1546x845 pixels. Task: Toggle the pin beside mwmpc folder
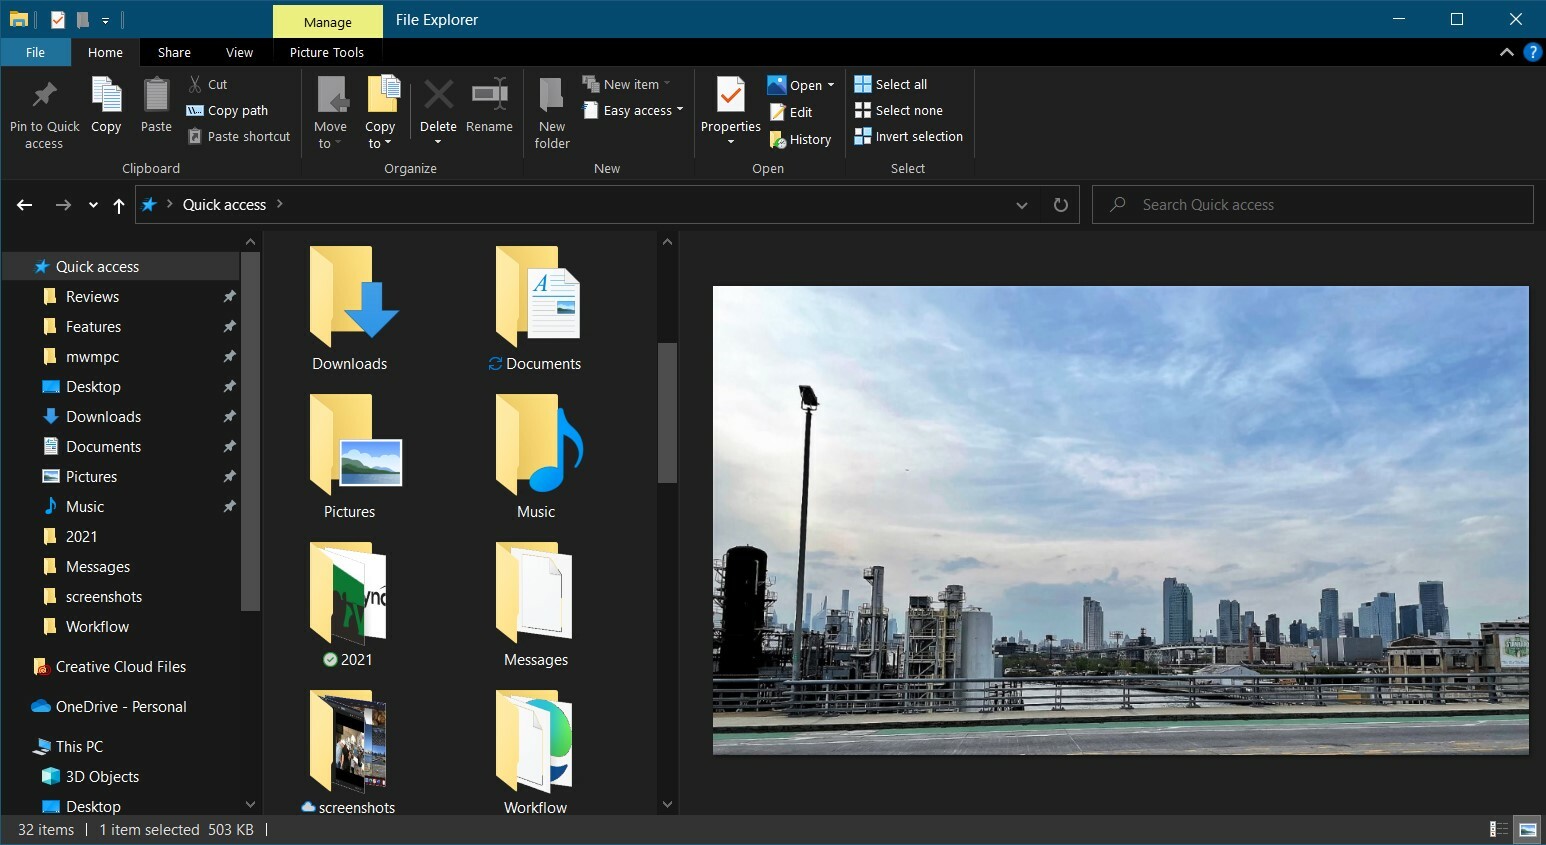click(229, 357)
